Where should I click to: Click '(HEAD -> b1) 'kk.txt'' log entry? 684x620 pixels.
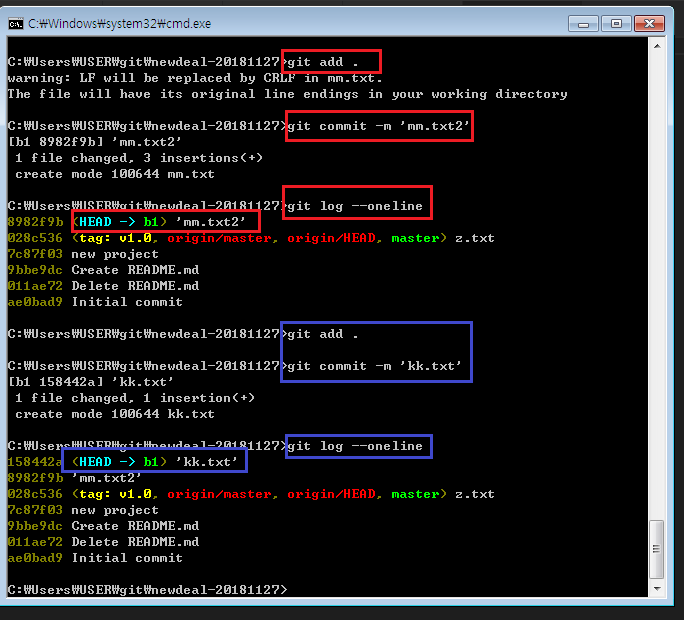(155, 462)
